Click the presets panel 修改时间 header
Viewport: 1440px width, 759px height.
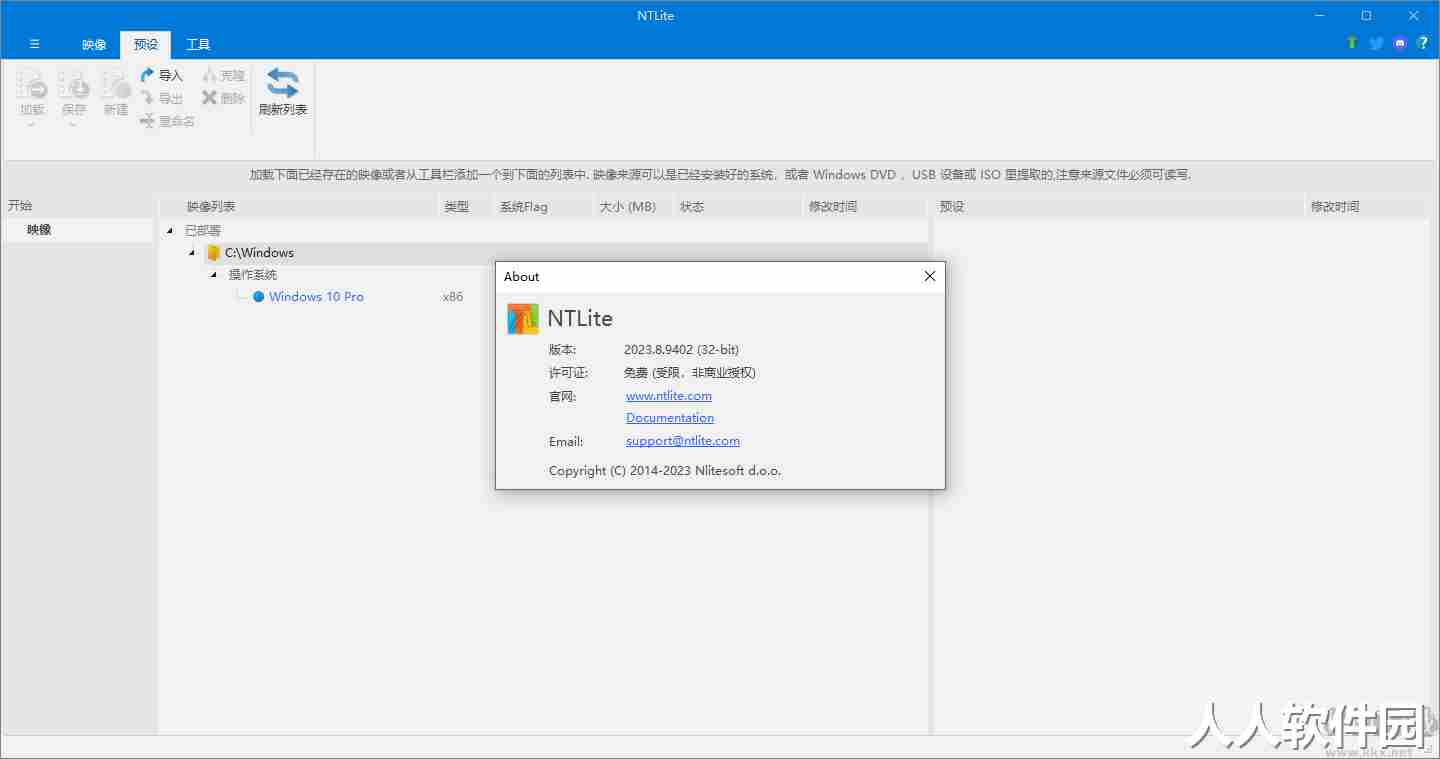click(1367, 207)
